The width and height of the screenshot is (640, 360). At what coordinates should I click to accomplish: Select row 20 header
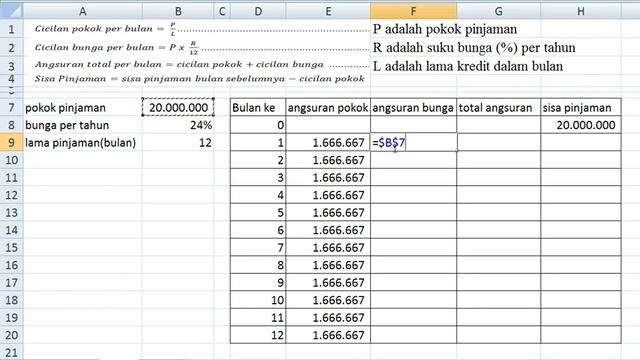point(11,335)
